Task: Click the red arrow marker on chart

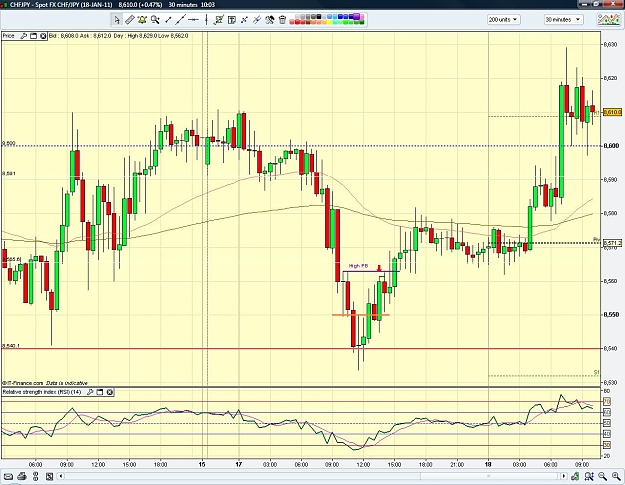Action: pyautogui.click(x=379, y=268)
